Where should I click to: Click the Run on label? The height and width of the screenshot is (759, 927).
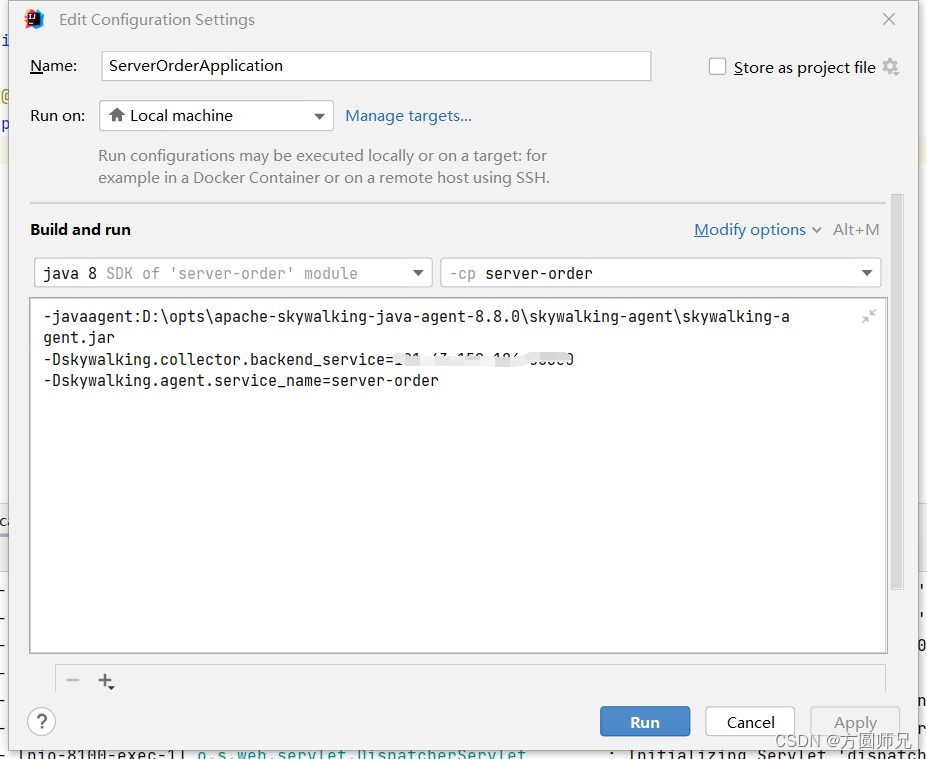click(x=57, y=115)
